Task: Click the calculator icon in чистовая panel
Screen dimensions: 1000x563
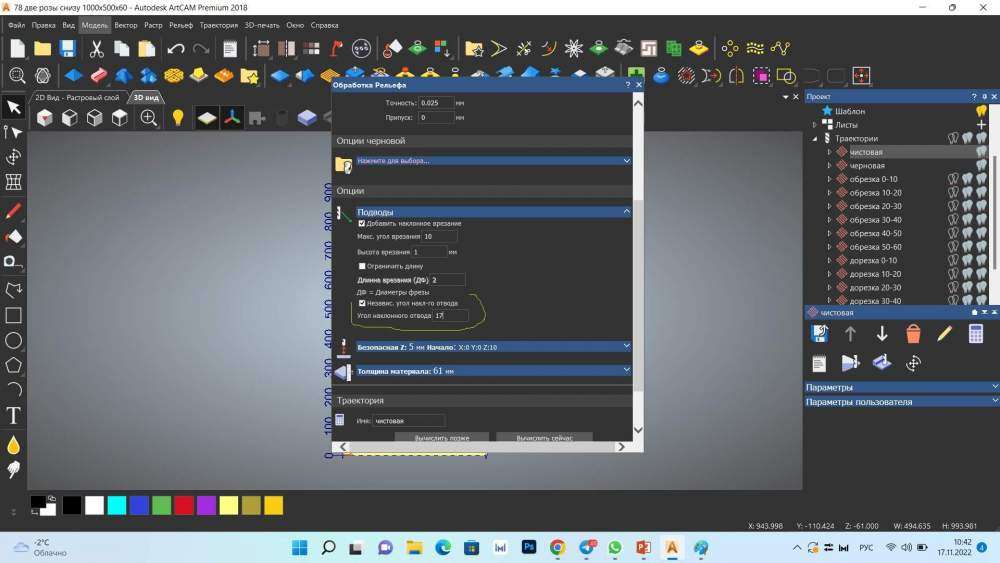Action: [x=976, y=335]
